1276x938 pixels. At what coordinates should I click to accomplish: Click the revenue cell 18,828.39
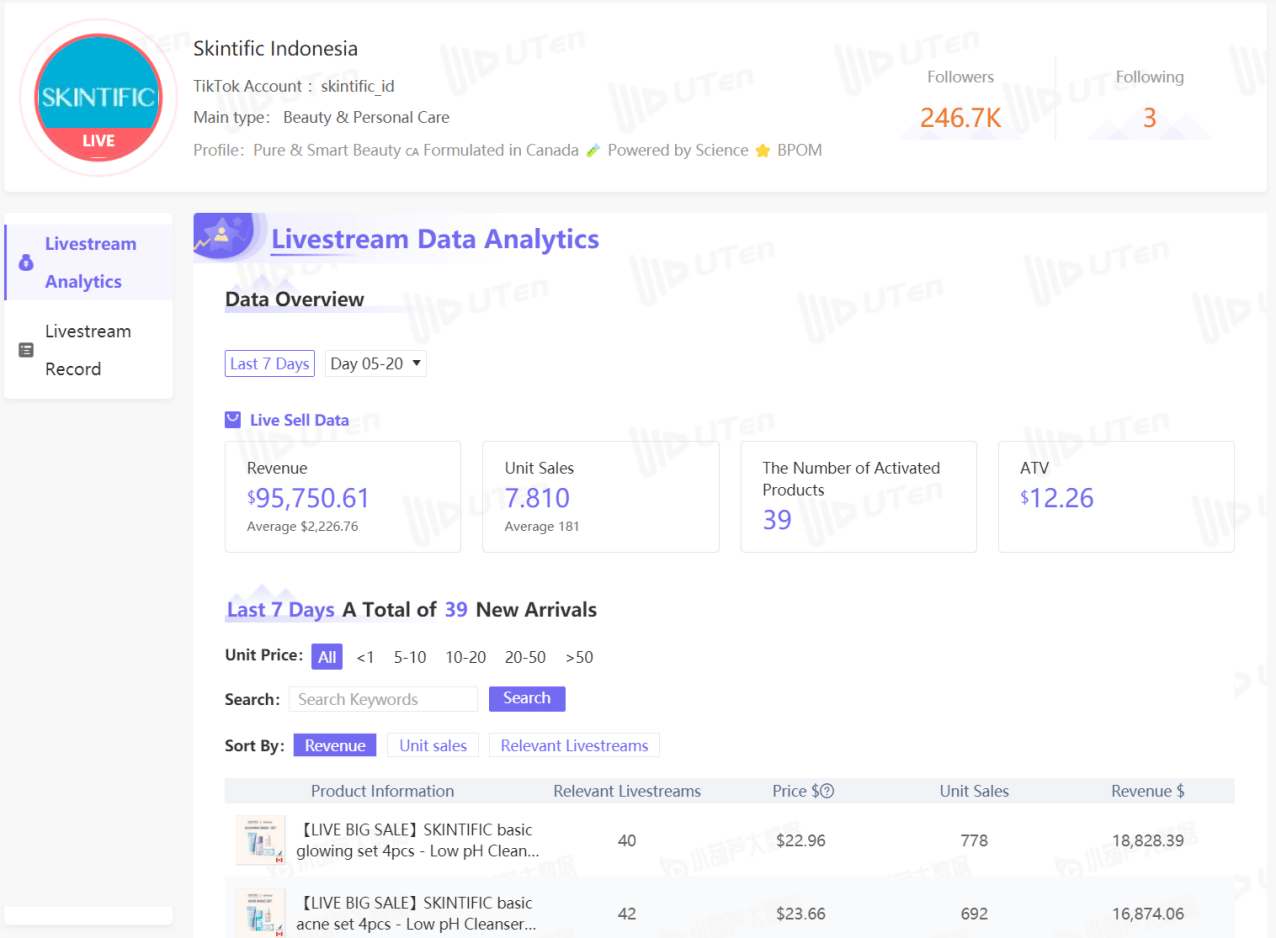pos(1148,841)
